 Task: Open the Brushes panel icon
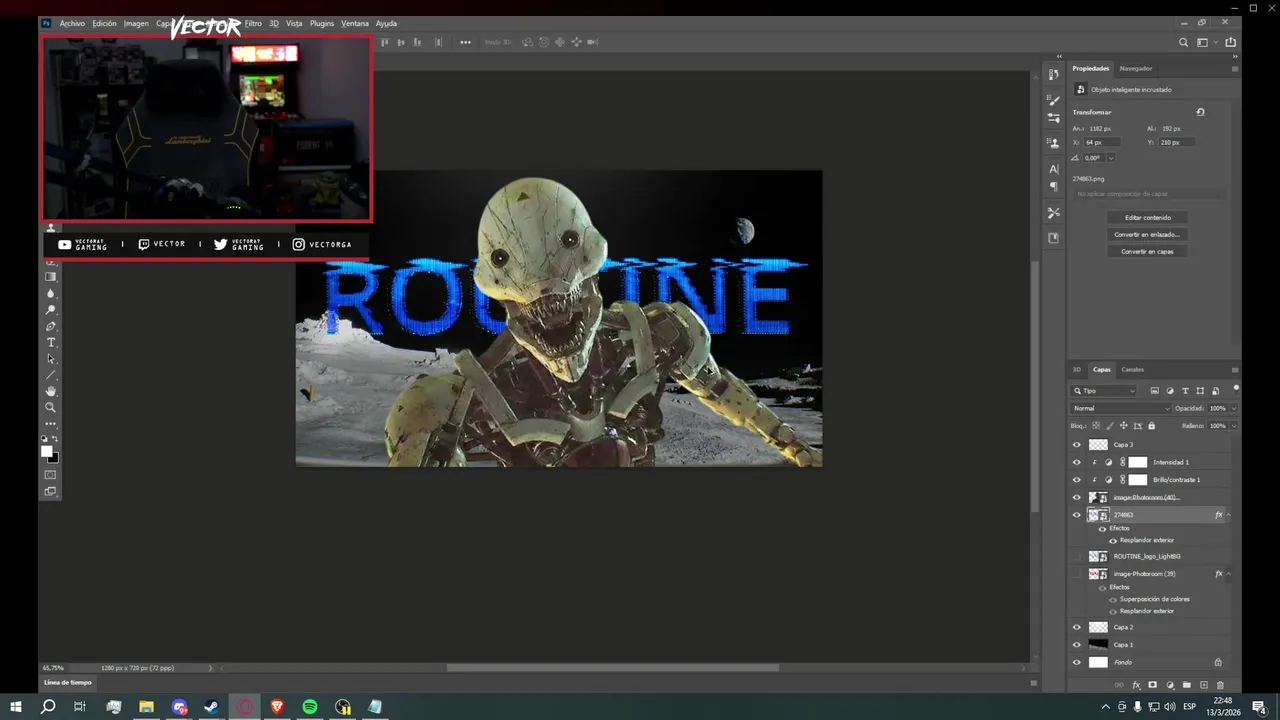tap(1053, 100)
